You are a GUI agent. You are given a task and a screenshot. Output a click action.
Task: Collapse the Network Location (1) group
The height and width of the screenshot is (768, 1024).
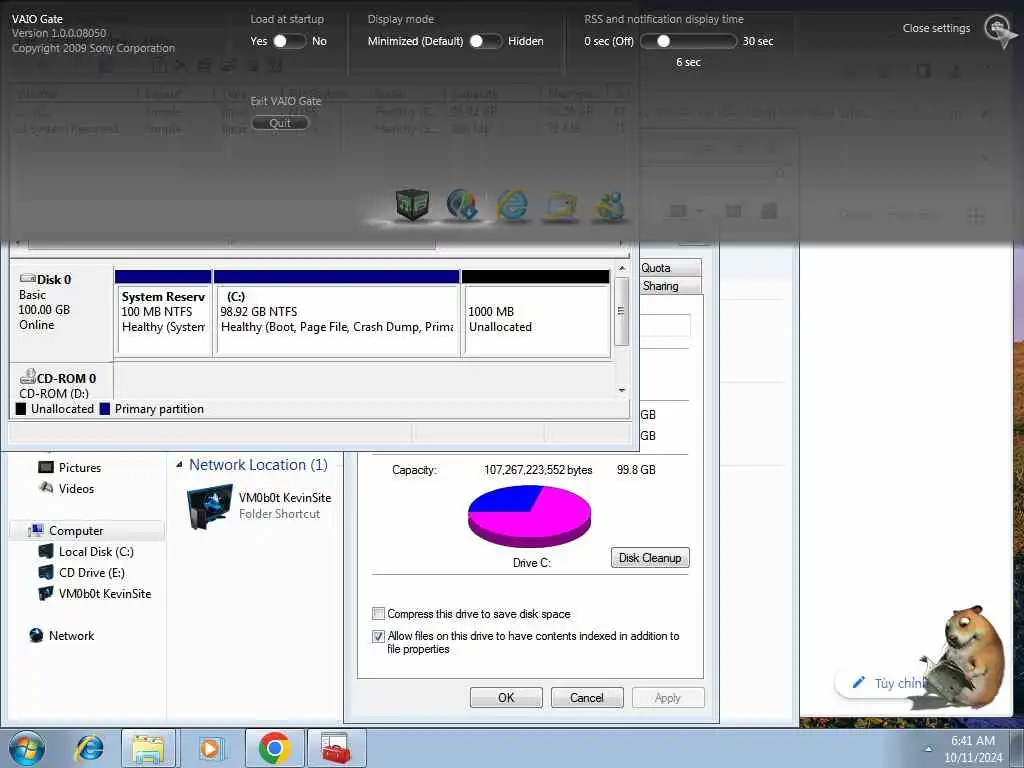[179, 465]
